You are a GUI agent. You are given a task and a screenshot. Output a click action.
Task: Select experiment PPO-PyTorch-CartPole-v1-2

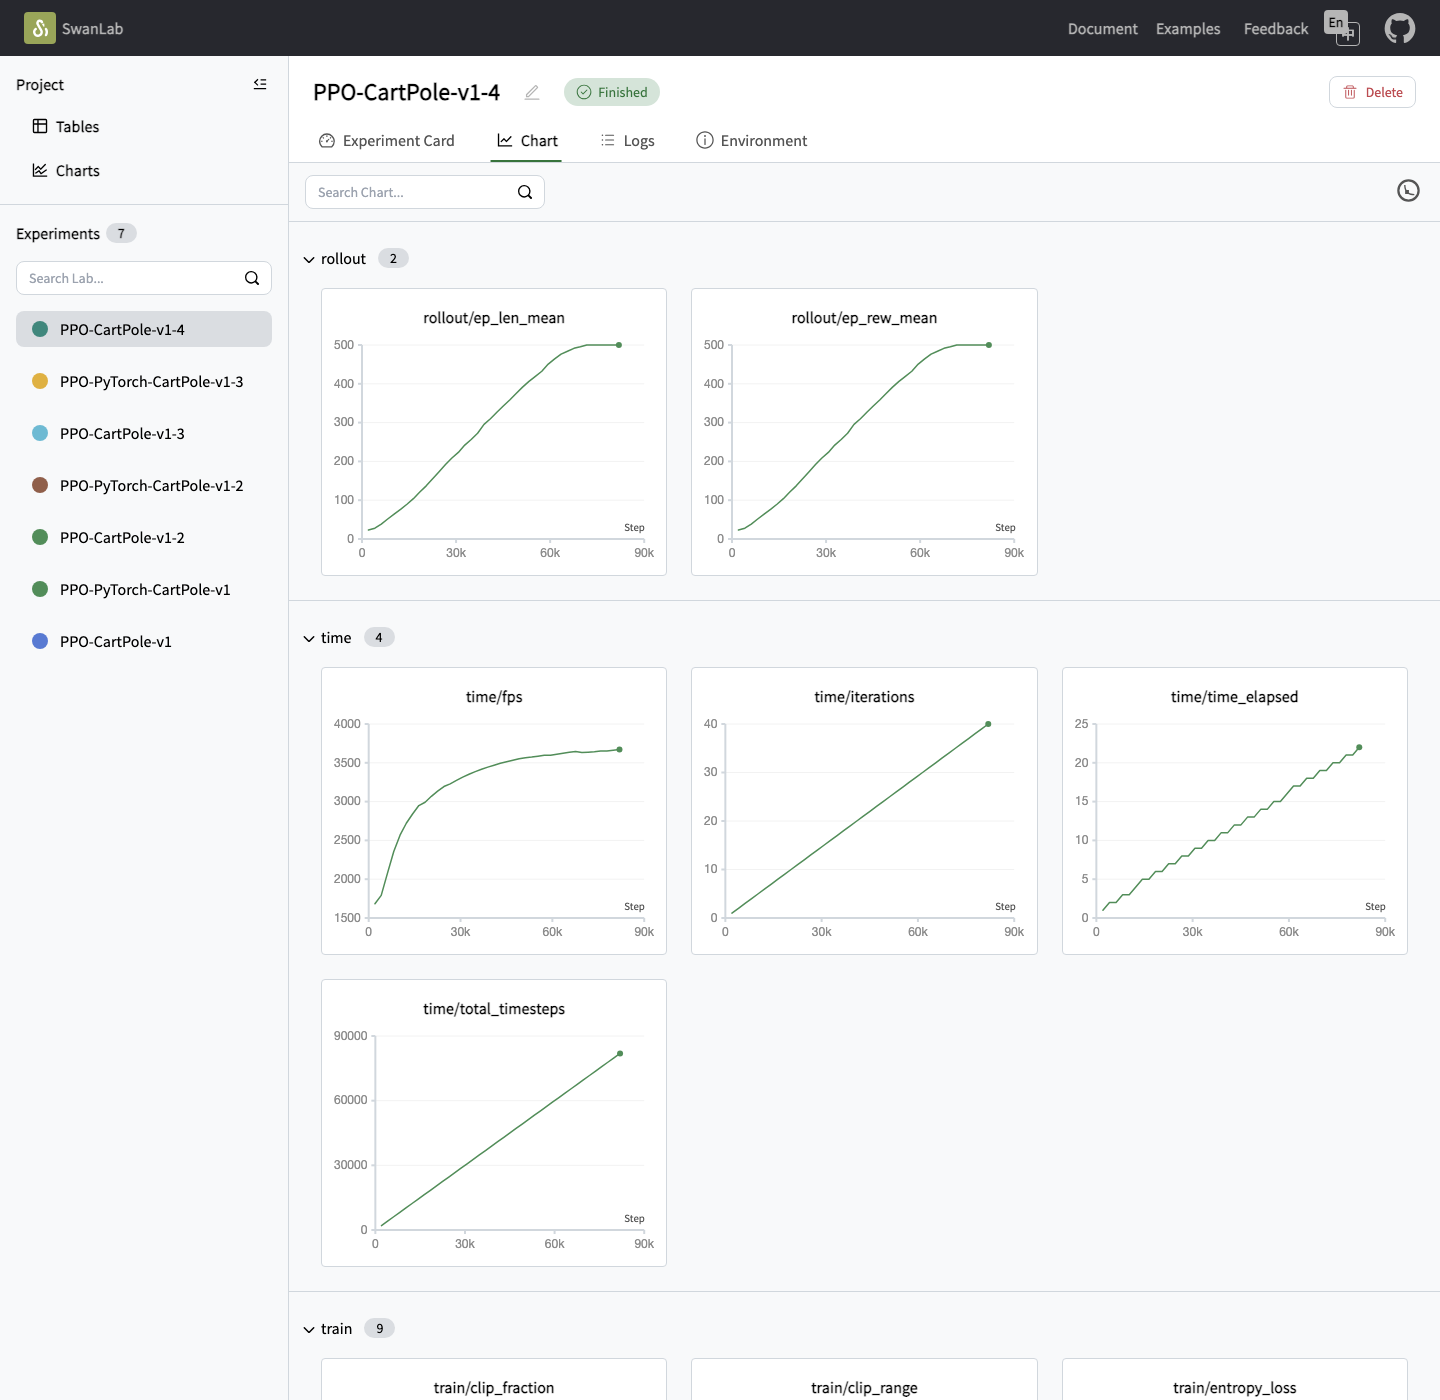pos(144,485)
